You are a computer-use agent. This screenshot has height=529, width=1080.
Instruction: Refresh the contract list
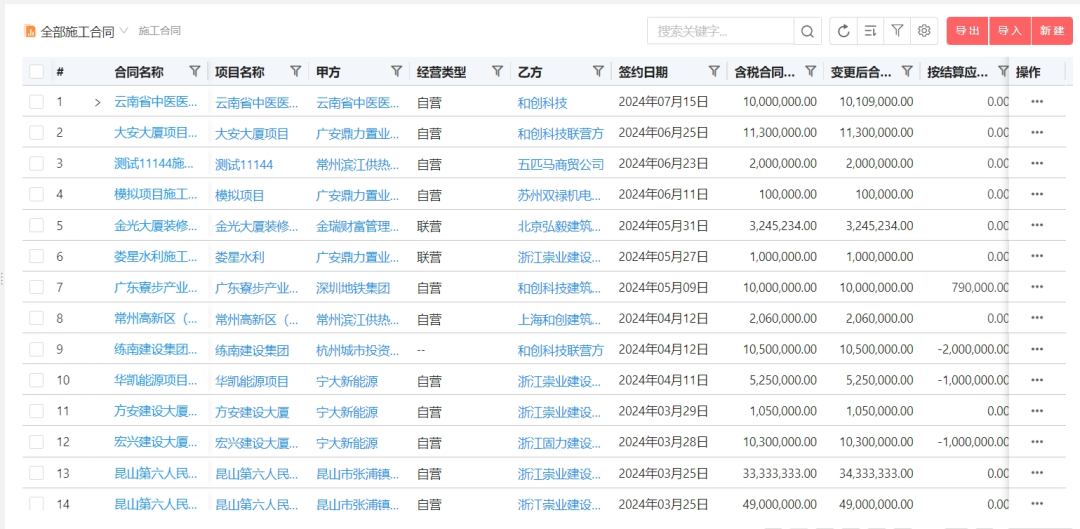click(843, 31)
